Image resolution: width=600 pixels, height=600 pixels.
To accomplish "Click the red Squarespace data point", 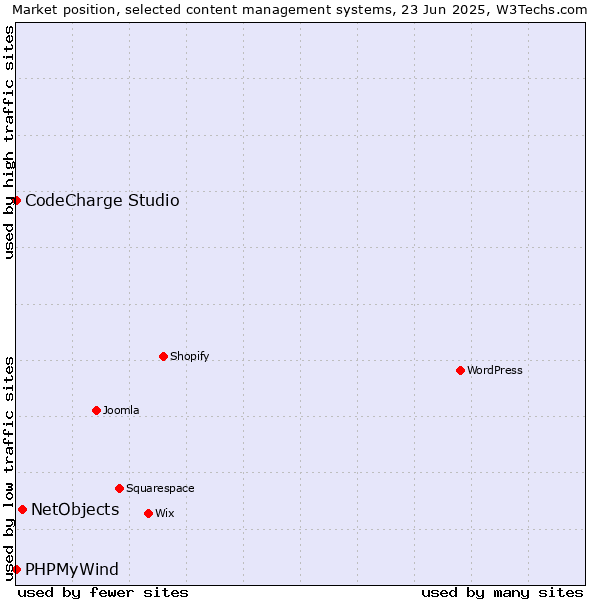I will 119,489.
